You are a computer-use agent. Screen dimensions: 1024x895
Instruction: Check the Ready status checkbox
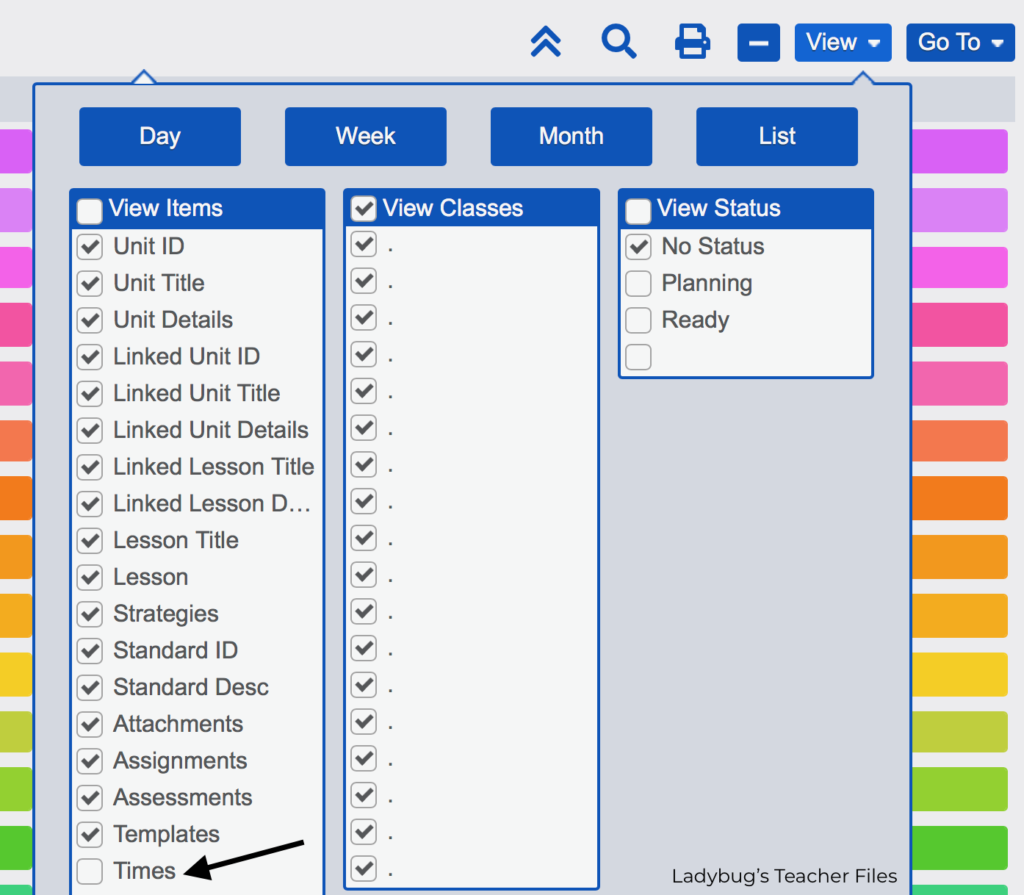(x=638, y=320)
